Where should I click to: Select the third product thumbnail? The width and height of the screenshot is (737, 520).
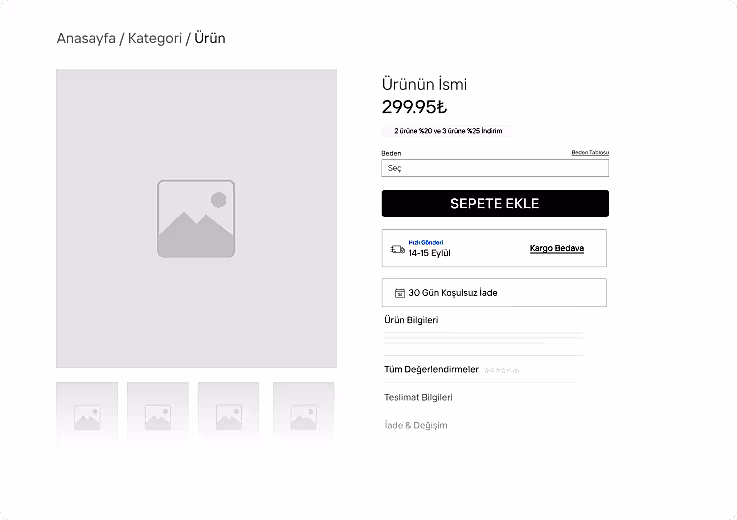228,412
